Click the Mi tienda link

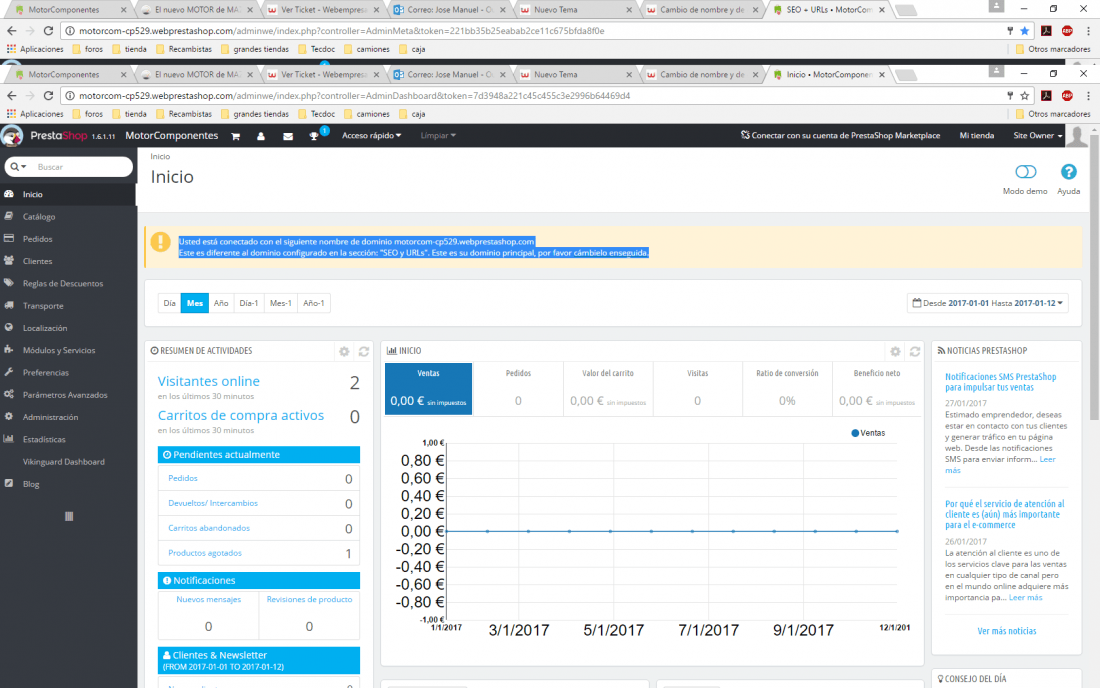click(x=977, y=135)
